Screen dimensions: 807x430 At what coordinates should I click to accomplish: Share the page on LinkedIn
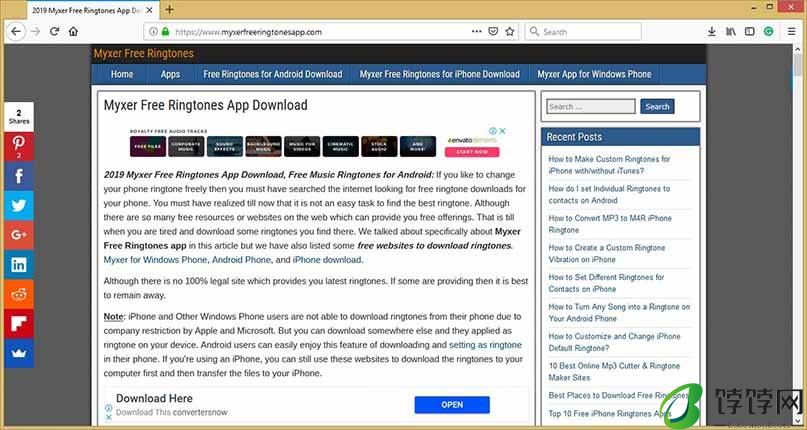pyautogui.click(x=19, y=265)
